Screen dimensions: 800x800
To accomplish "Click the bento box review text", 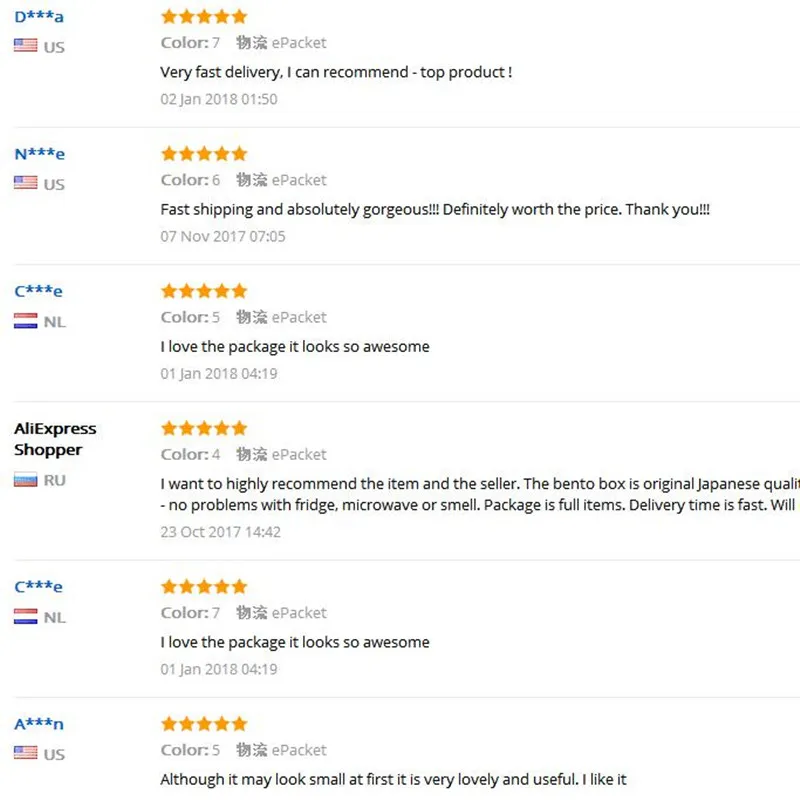I will pos(480,494).
